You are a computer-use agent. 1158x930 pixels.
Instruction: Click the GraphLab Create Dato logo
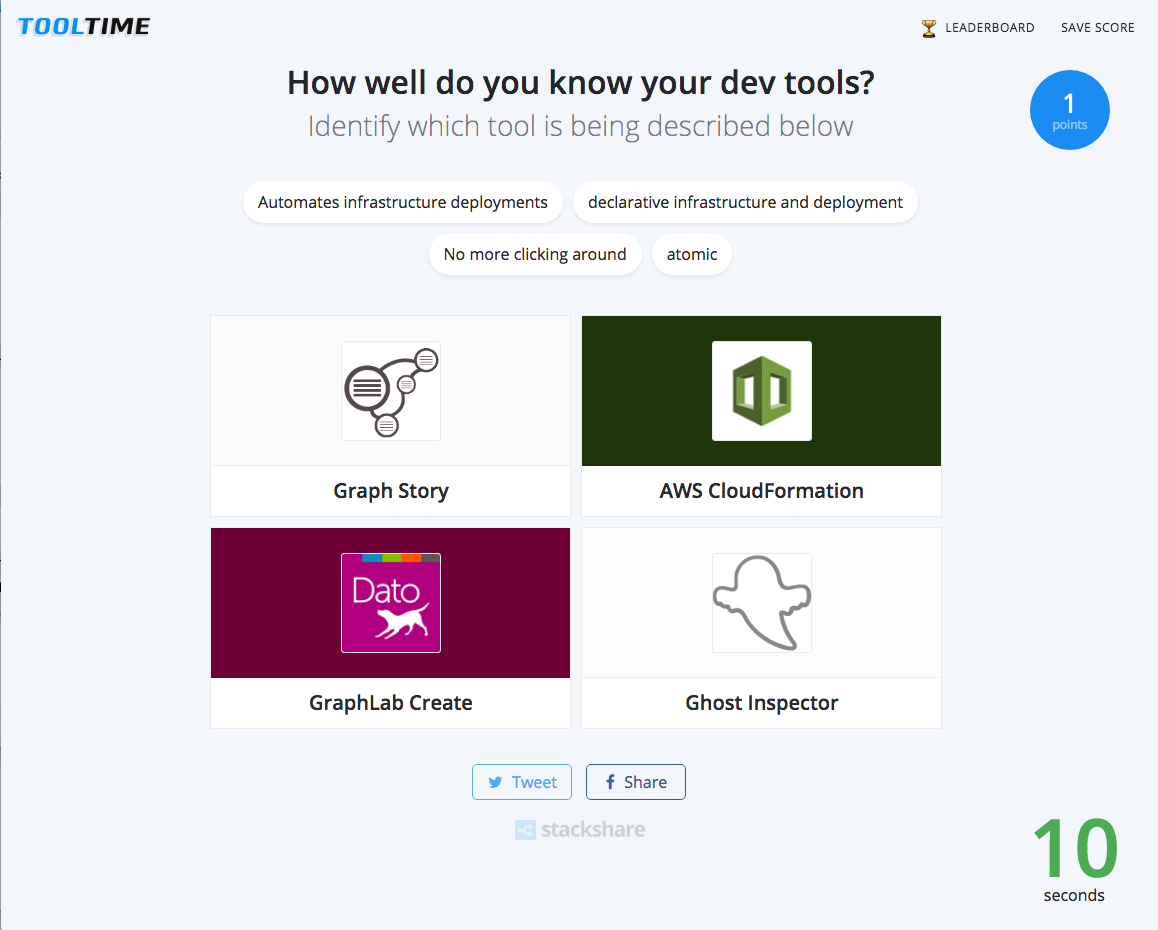coord(391,603)
